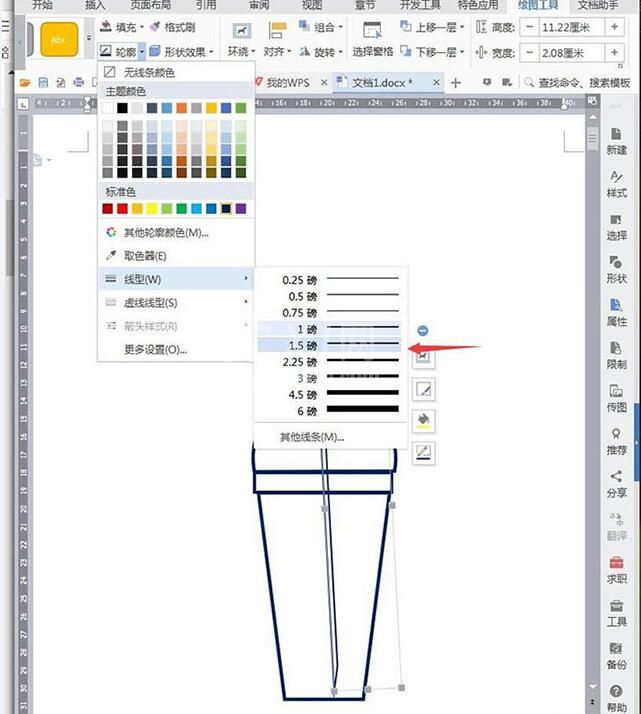Image resolution: width=641 pixels, height=714 pixels.
Task: Pick the yellow standard color swatch
Action: pyautogui.click(x=152, y=209)
